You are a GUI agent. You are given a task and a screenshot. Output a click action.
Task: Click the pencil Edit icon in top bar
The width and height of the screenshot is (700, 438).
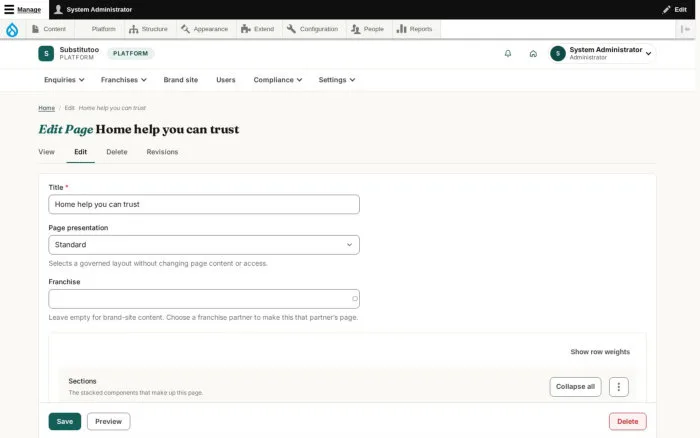click(667, 9)
